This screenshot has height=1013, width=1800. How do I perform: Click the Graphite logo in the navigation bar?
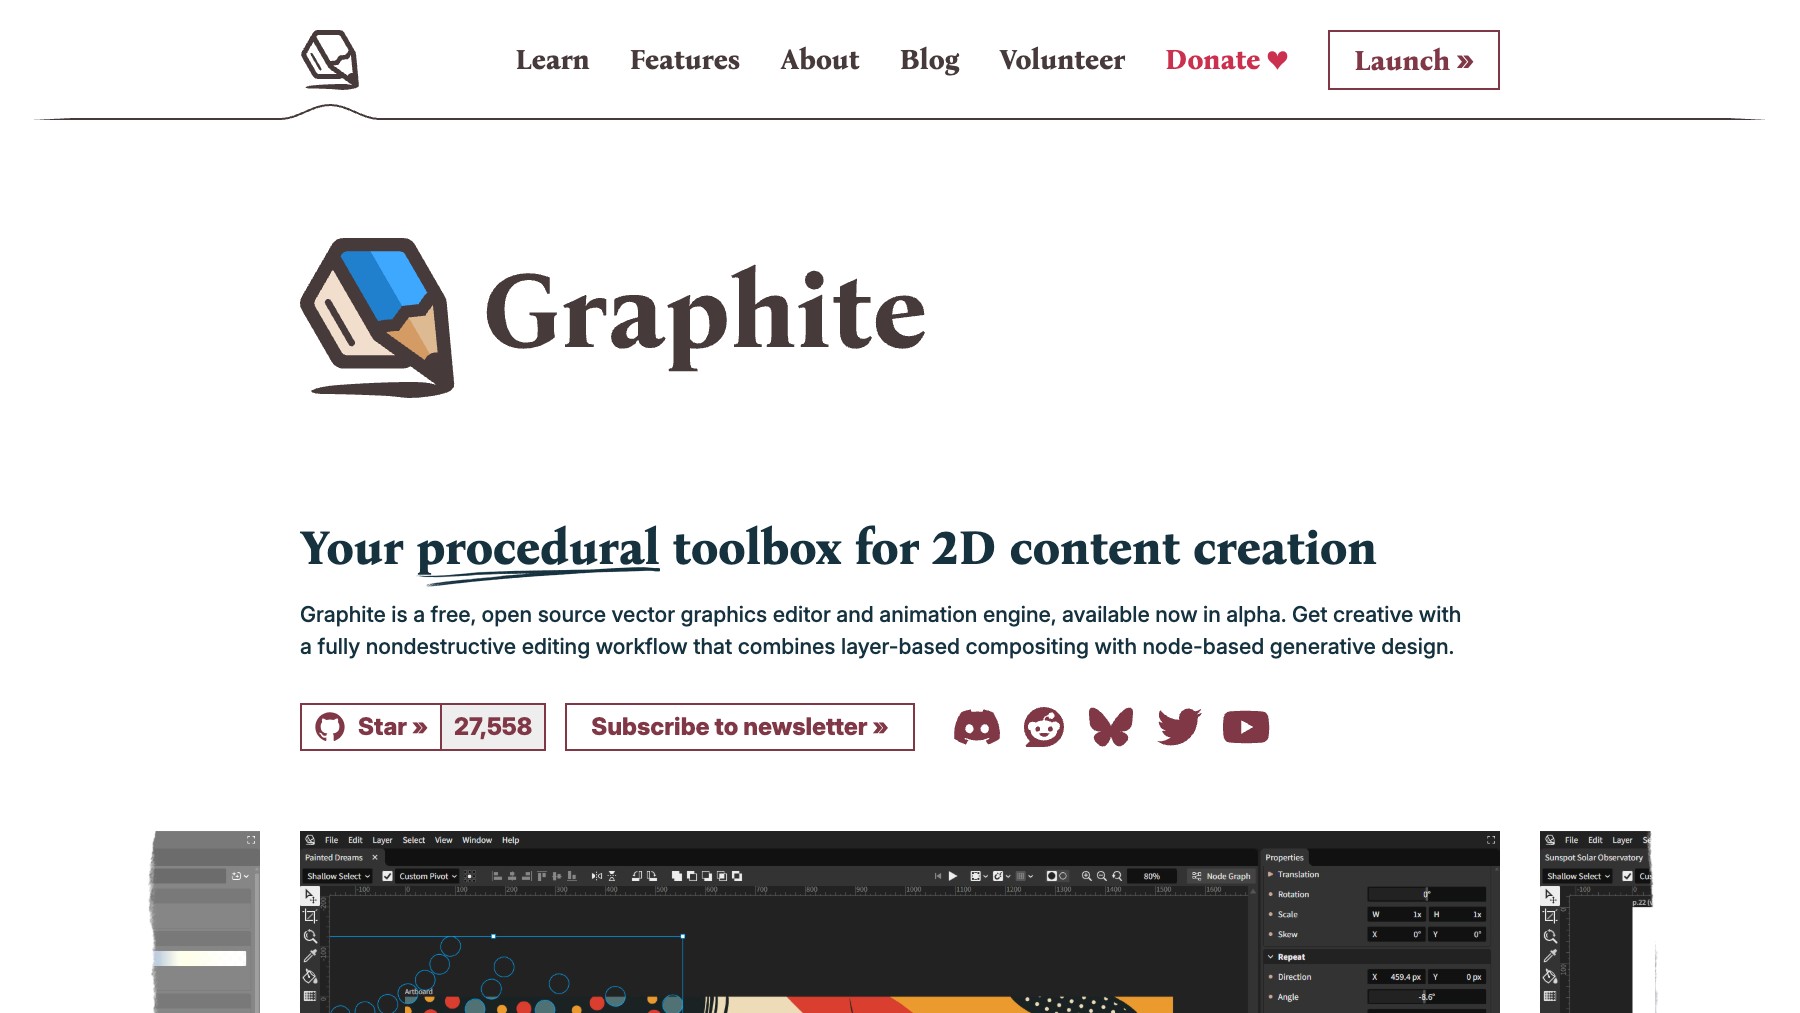tap(330, 60)
